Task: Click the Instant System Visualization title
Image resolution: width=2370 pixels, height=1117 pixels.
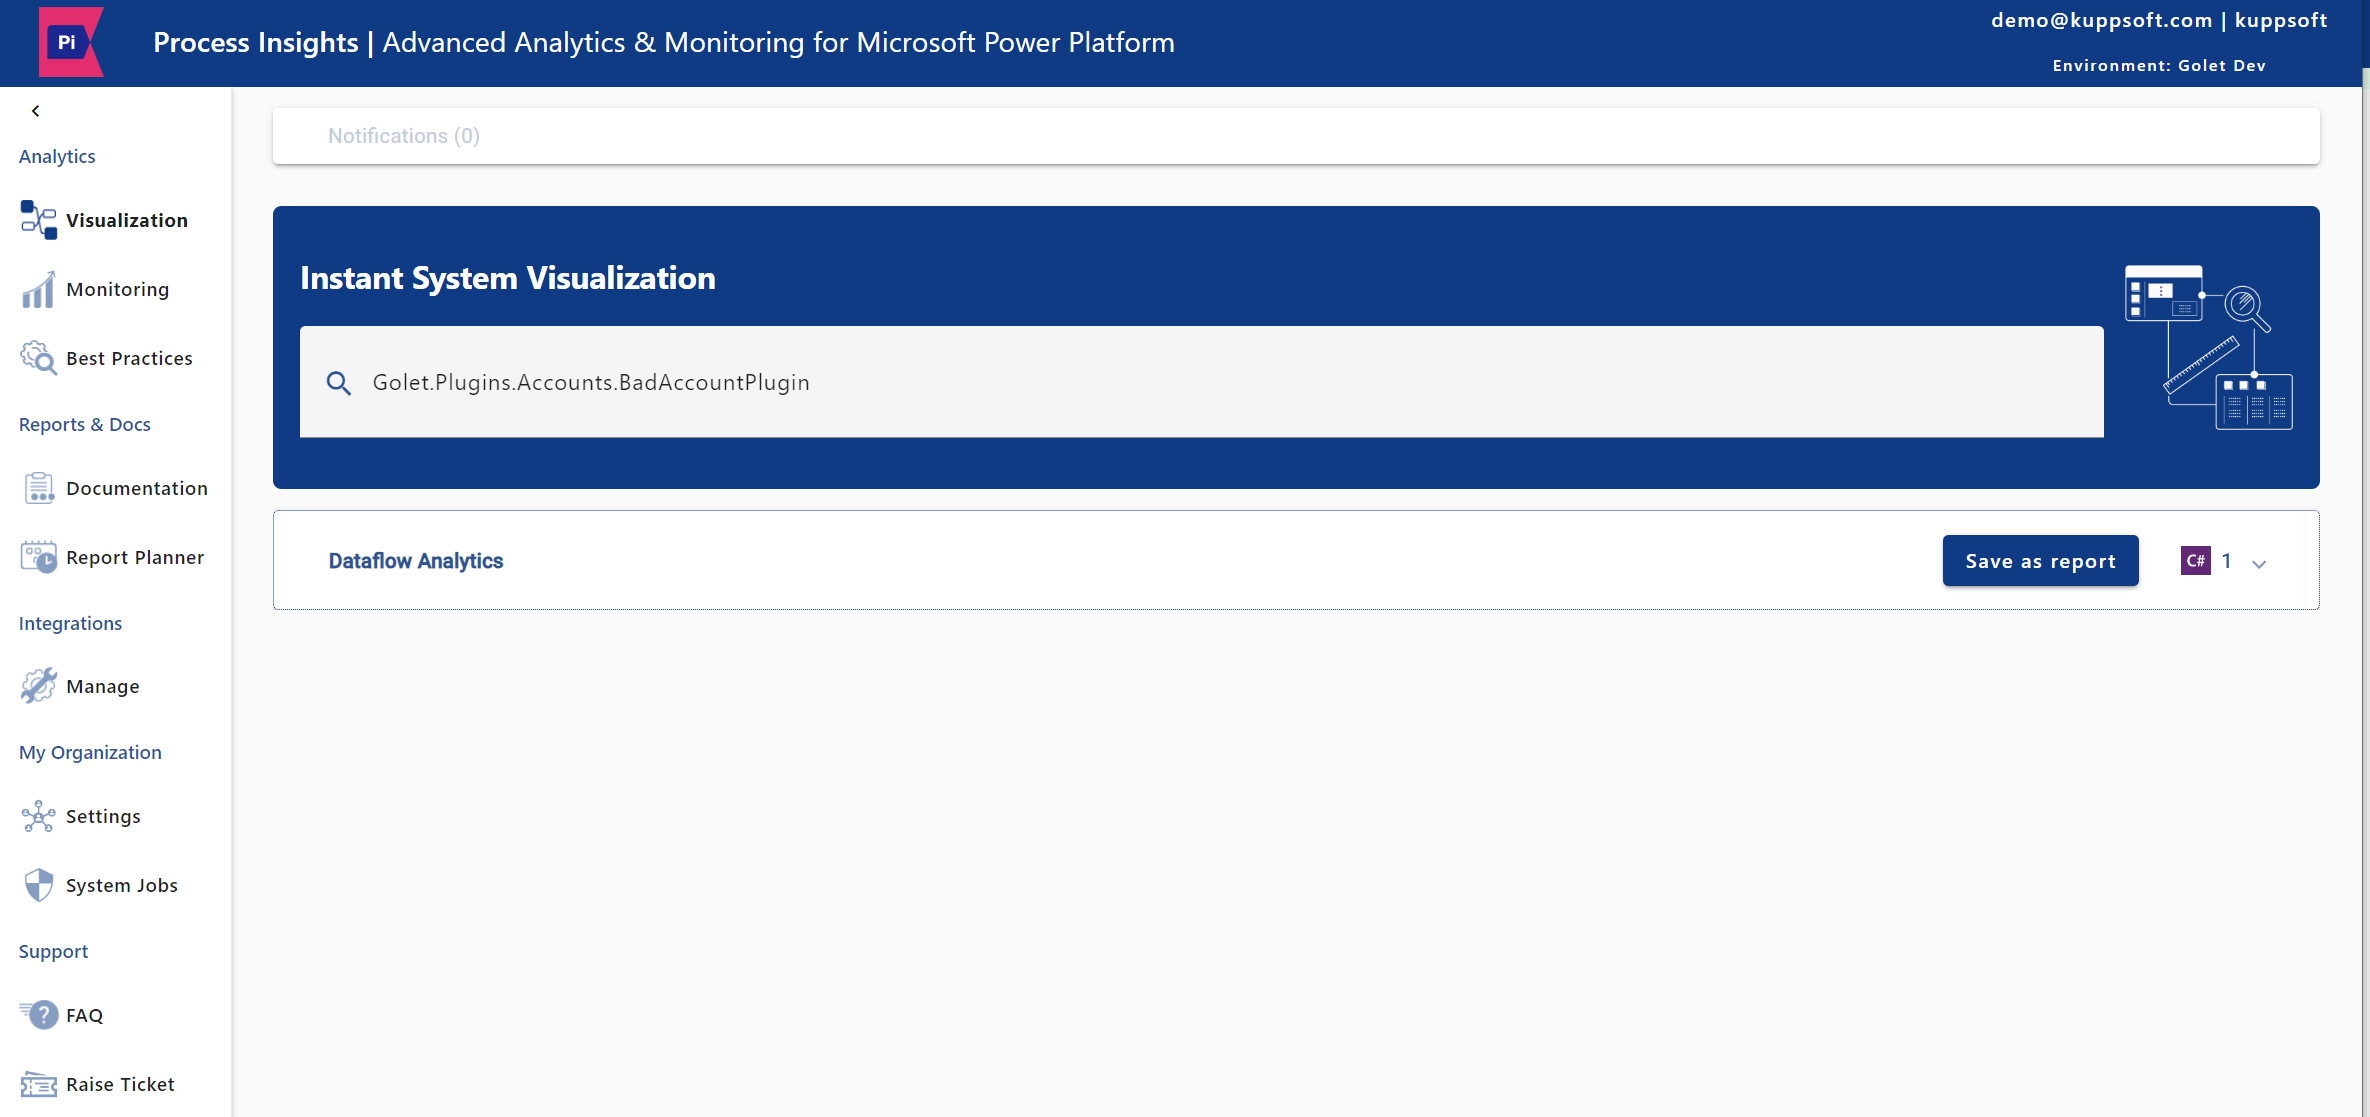Action: click(x=508, y=278)
